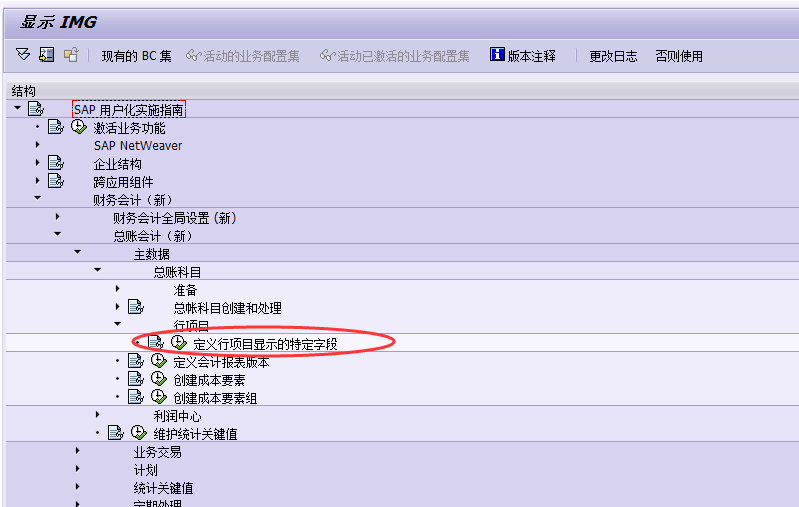Execute clock icon for 创建成本要素组
This screenshot has height=507, width=799.
[159, 396]
